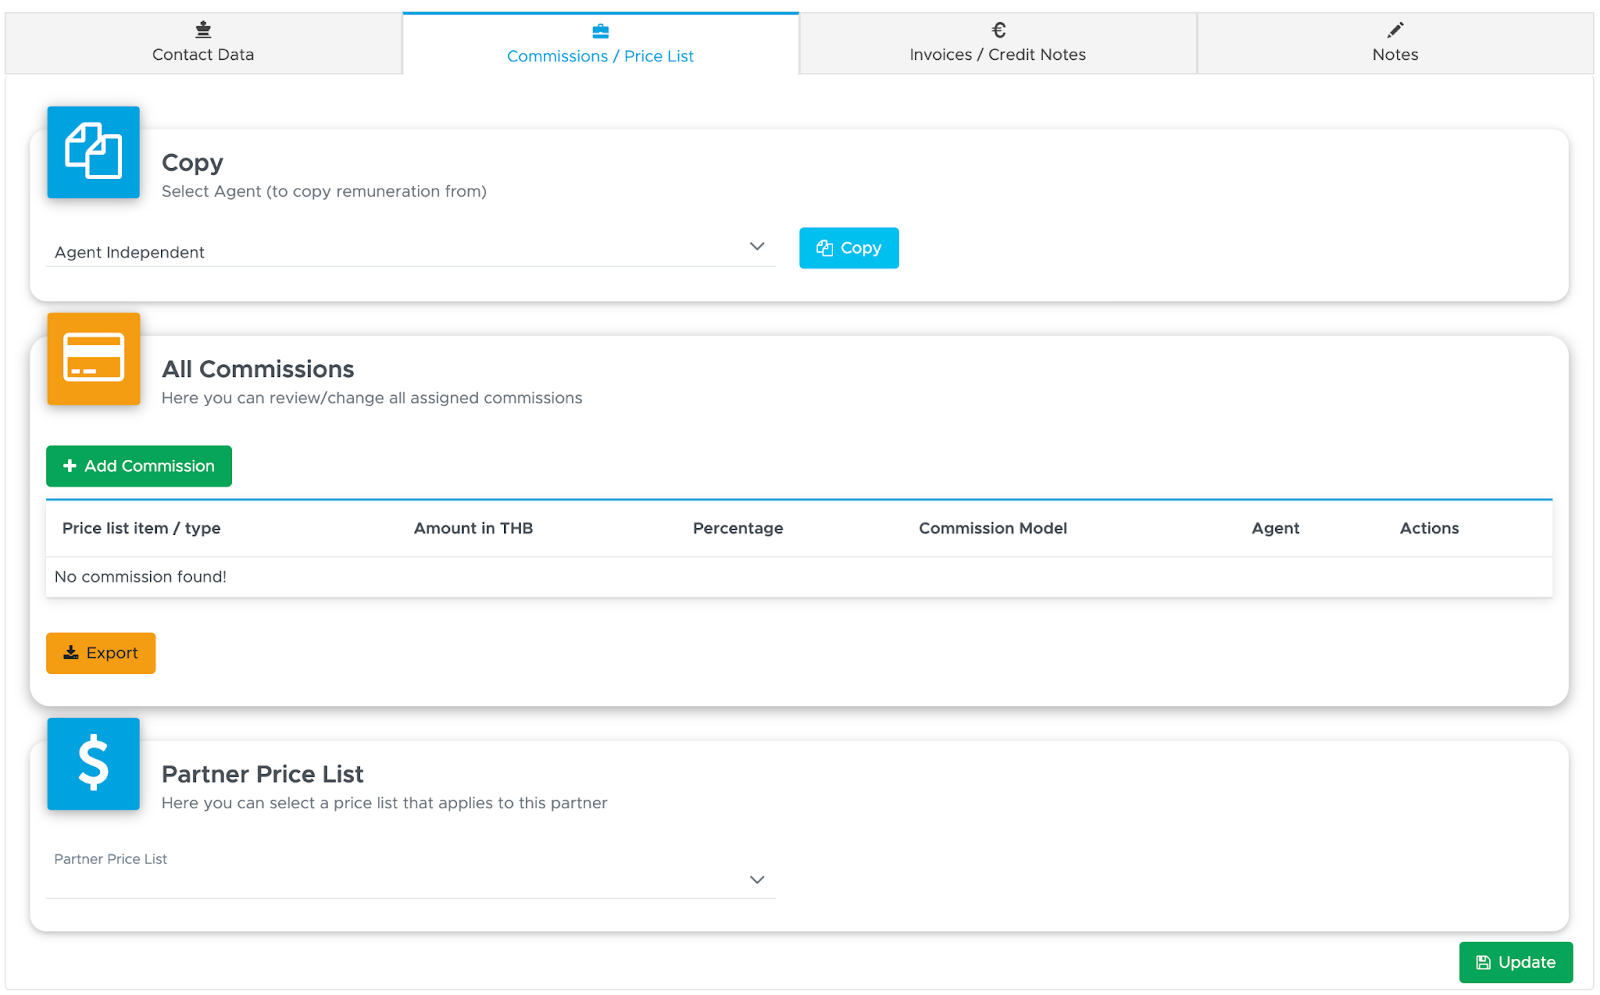Image resolution: width=1600 pixels, height=995 pixels.
Task: Click the Agent column header
Action: [x=1275, y=528]
